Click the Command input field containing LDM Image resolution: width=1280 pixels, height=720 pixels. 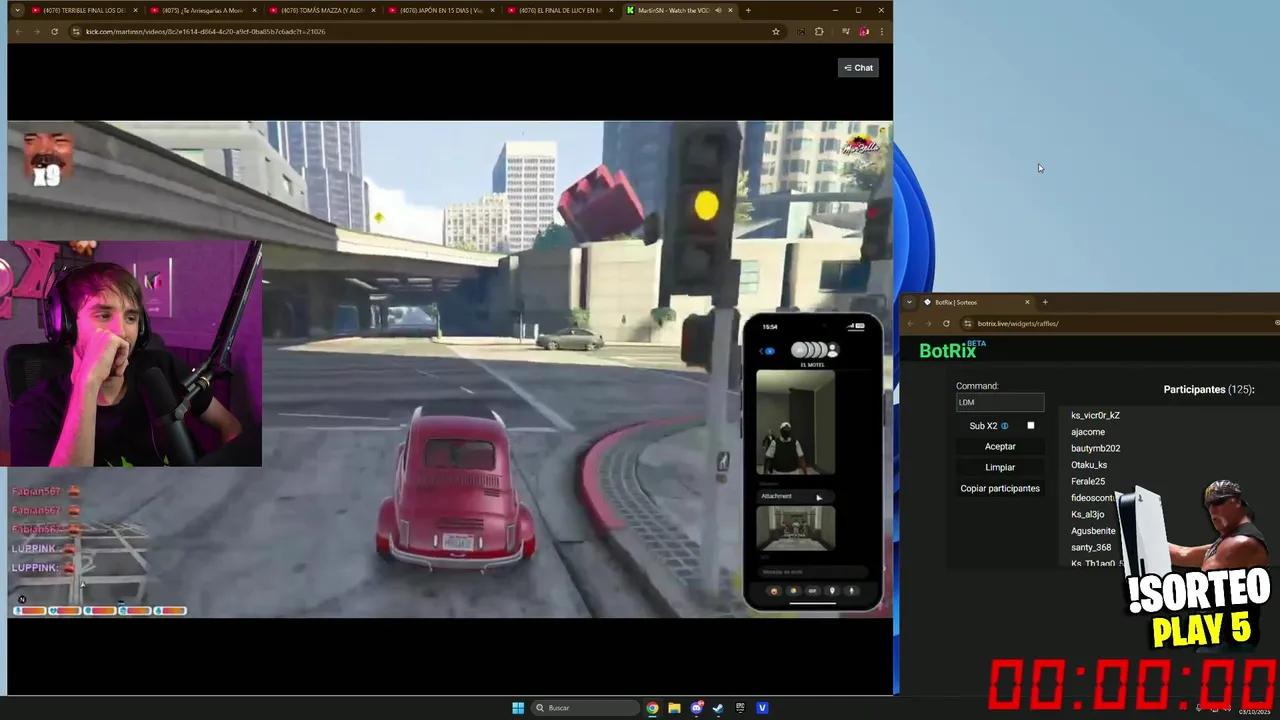pos(1000,402)
